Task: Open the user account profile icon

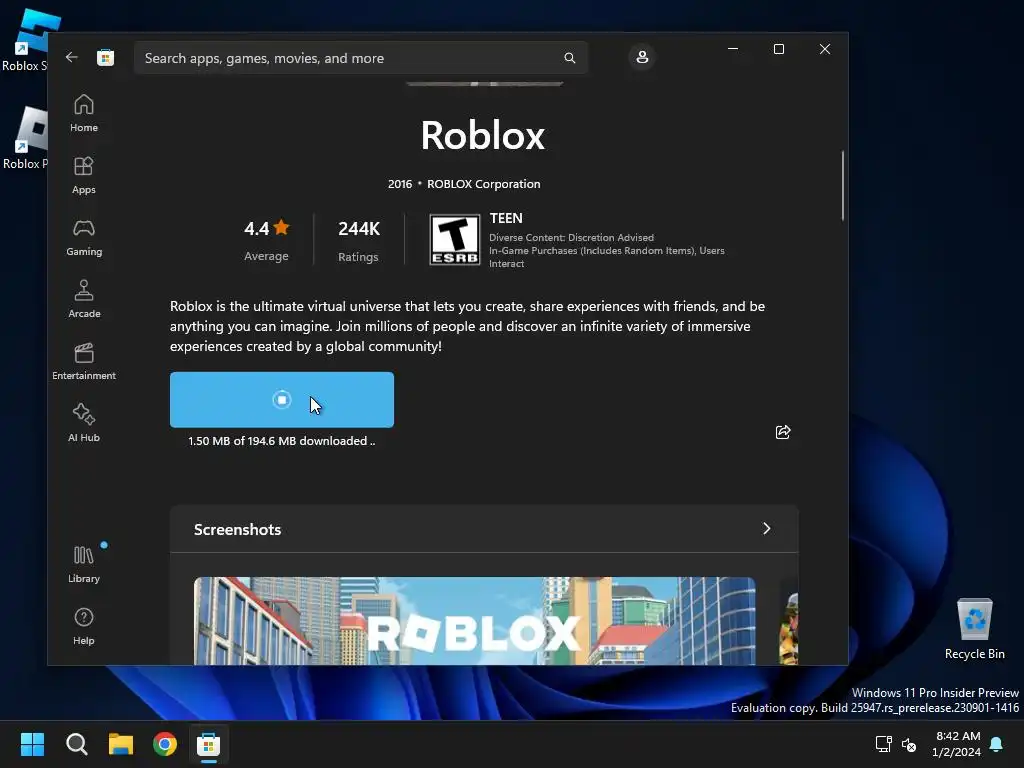Action: pos(642,57)
